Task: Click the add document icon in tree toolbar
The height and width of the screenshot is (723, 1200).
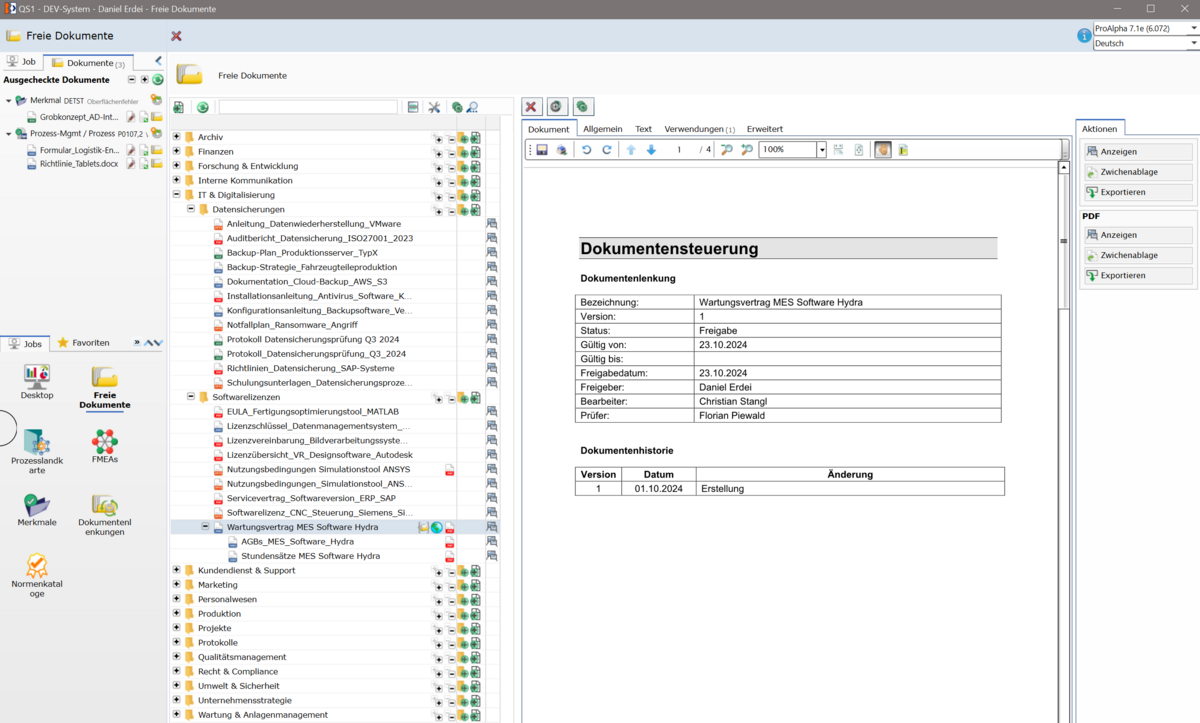Action: (x=179, y=107)
